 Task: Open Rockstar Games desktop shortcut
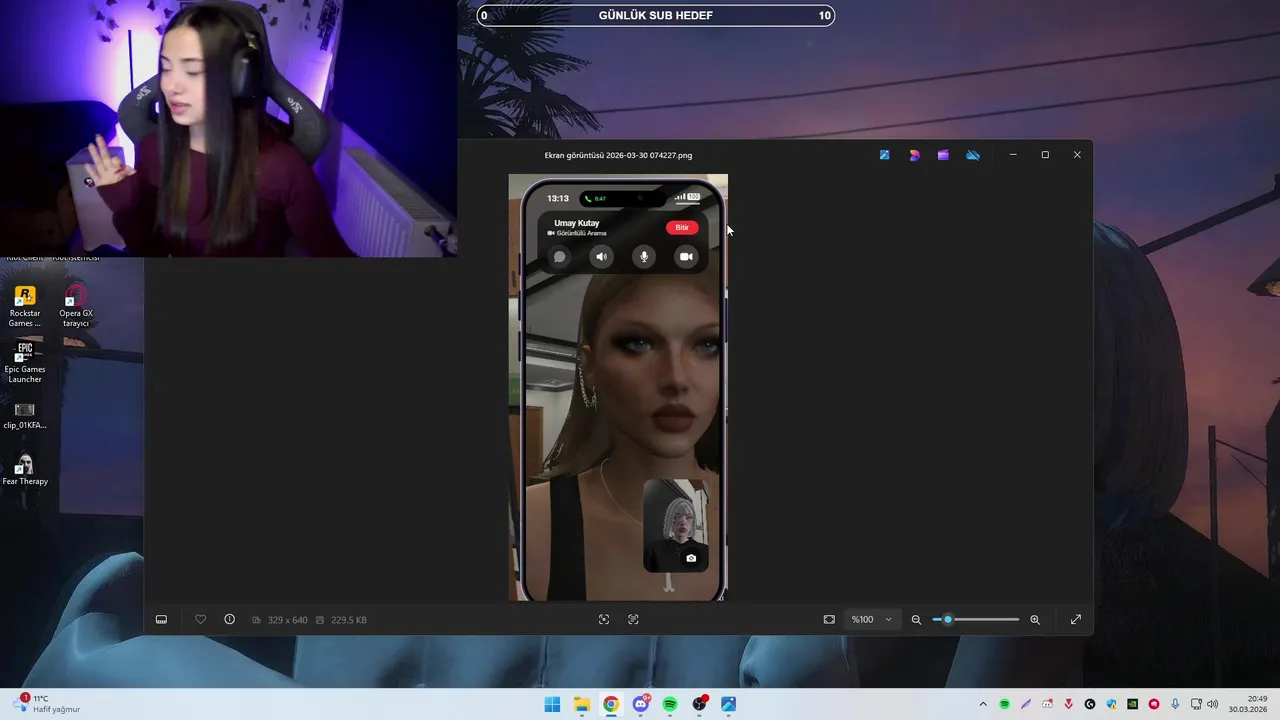click(x=25, y=306)
